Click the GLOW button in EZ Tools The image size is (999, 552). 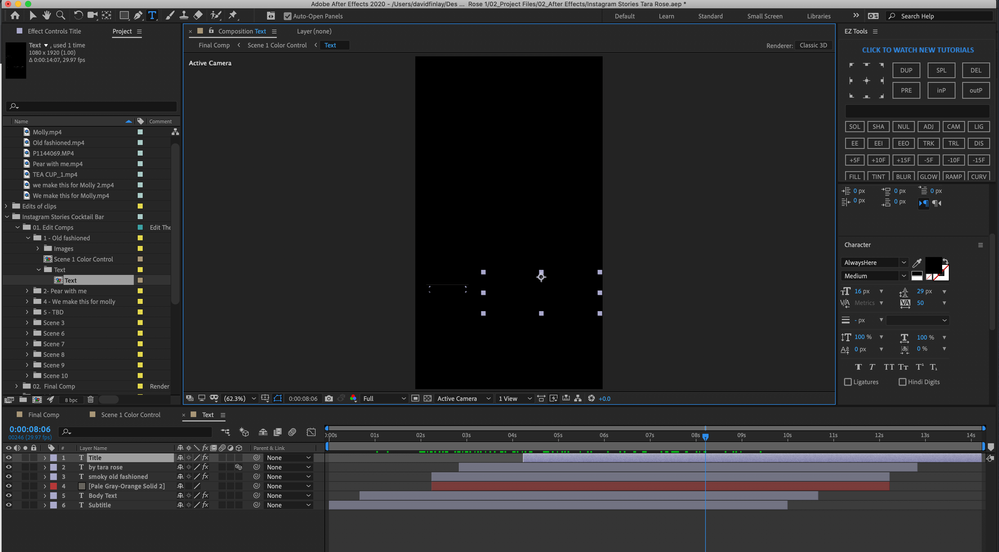pos(927,176)
